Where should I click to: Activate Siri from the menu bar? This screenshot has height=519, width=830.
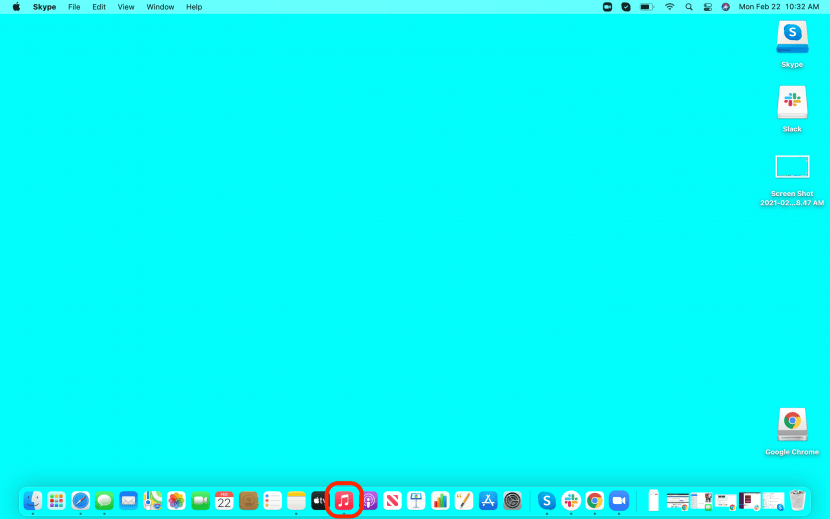click(726, 7)
